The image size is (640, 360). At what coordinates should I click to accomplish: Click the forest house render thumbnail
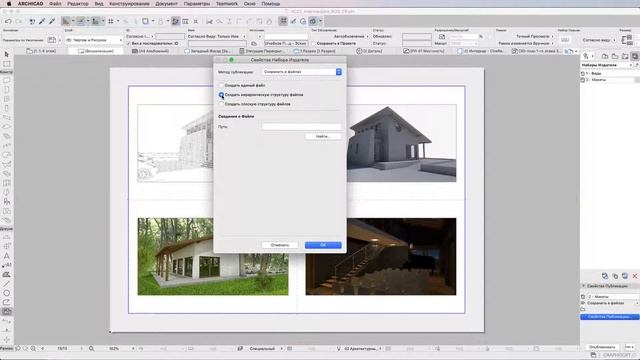click(213, 256)
